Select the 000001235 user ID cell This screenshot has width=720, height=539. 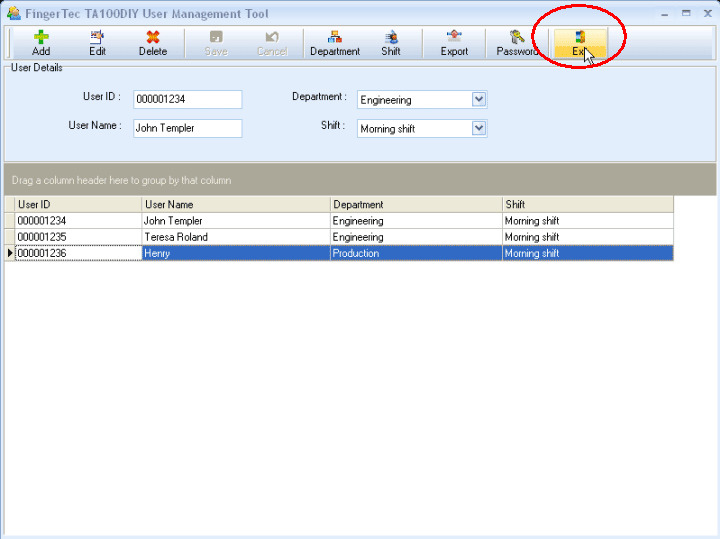point(78,237)
